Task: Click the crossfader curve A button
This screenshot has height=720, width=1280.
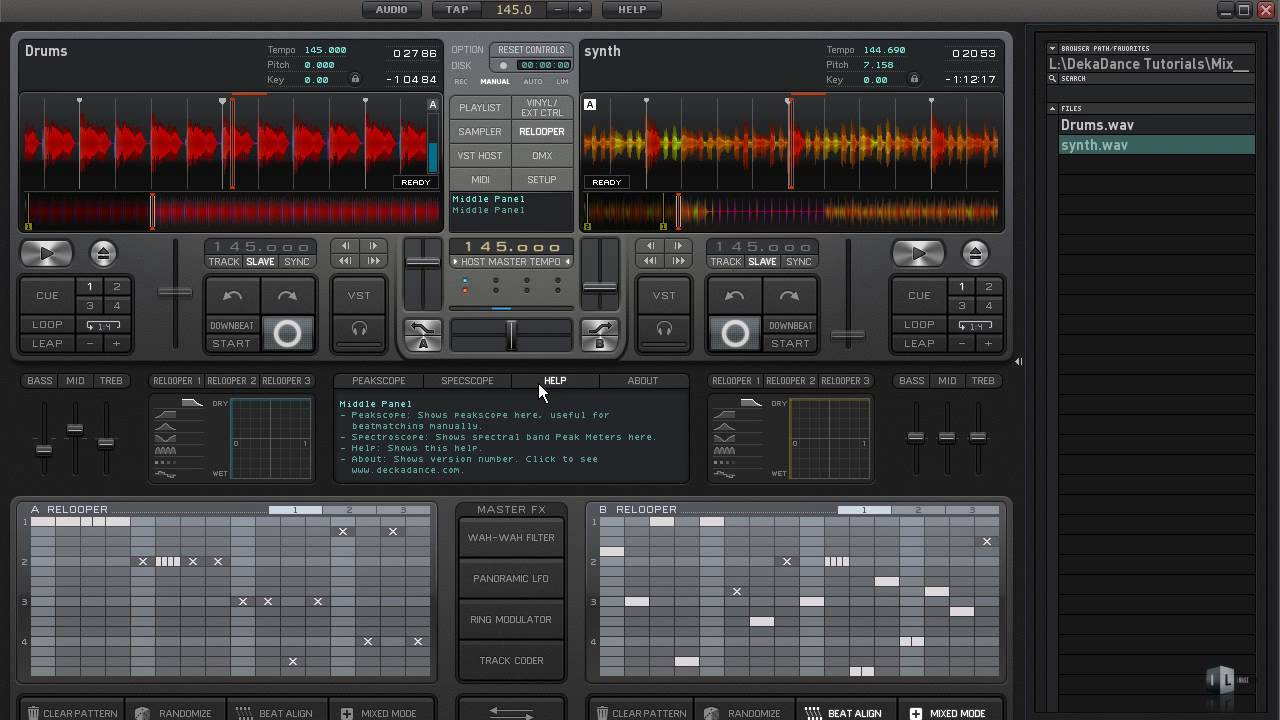Action: [423, 335]
